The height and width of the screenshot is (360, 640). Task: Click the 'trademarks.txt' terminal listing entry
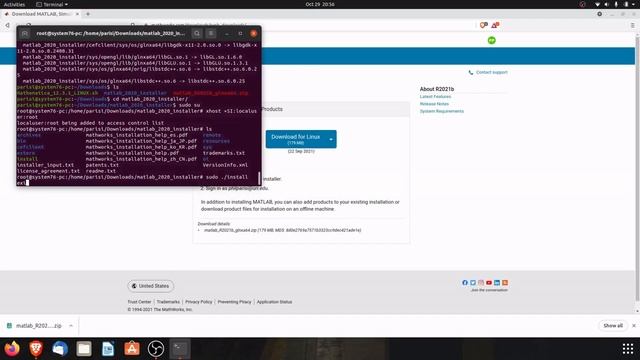tap(224, 153)
